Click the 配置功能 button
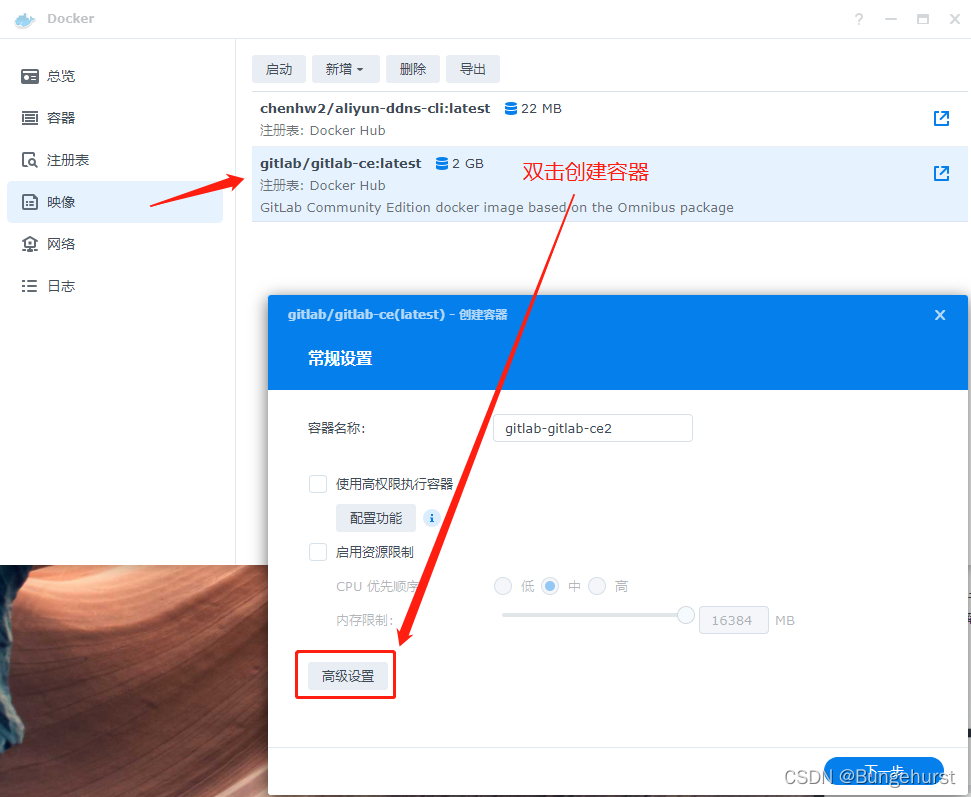 point(375,518)
